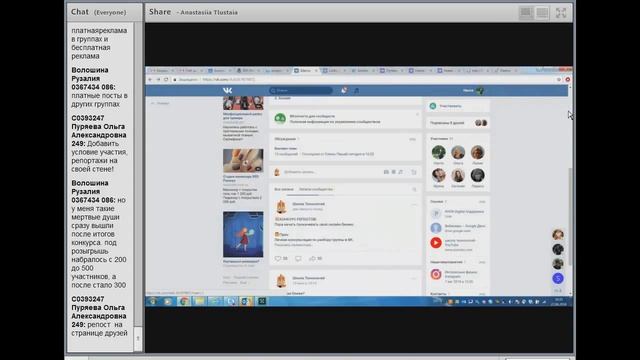Focus the VK search field
Image resolution: width=640 pixels, height=360 pixels.
click(x=301, y=90)
